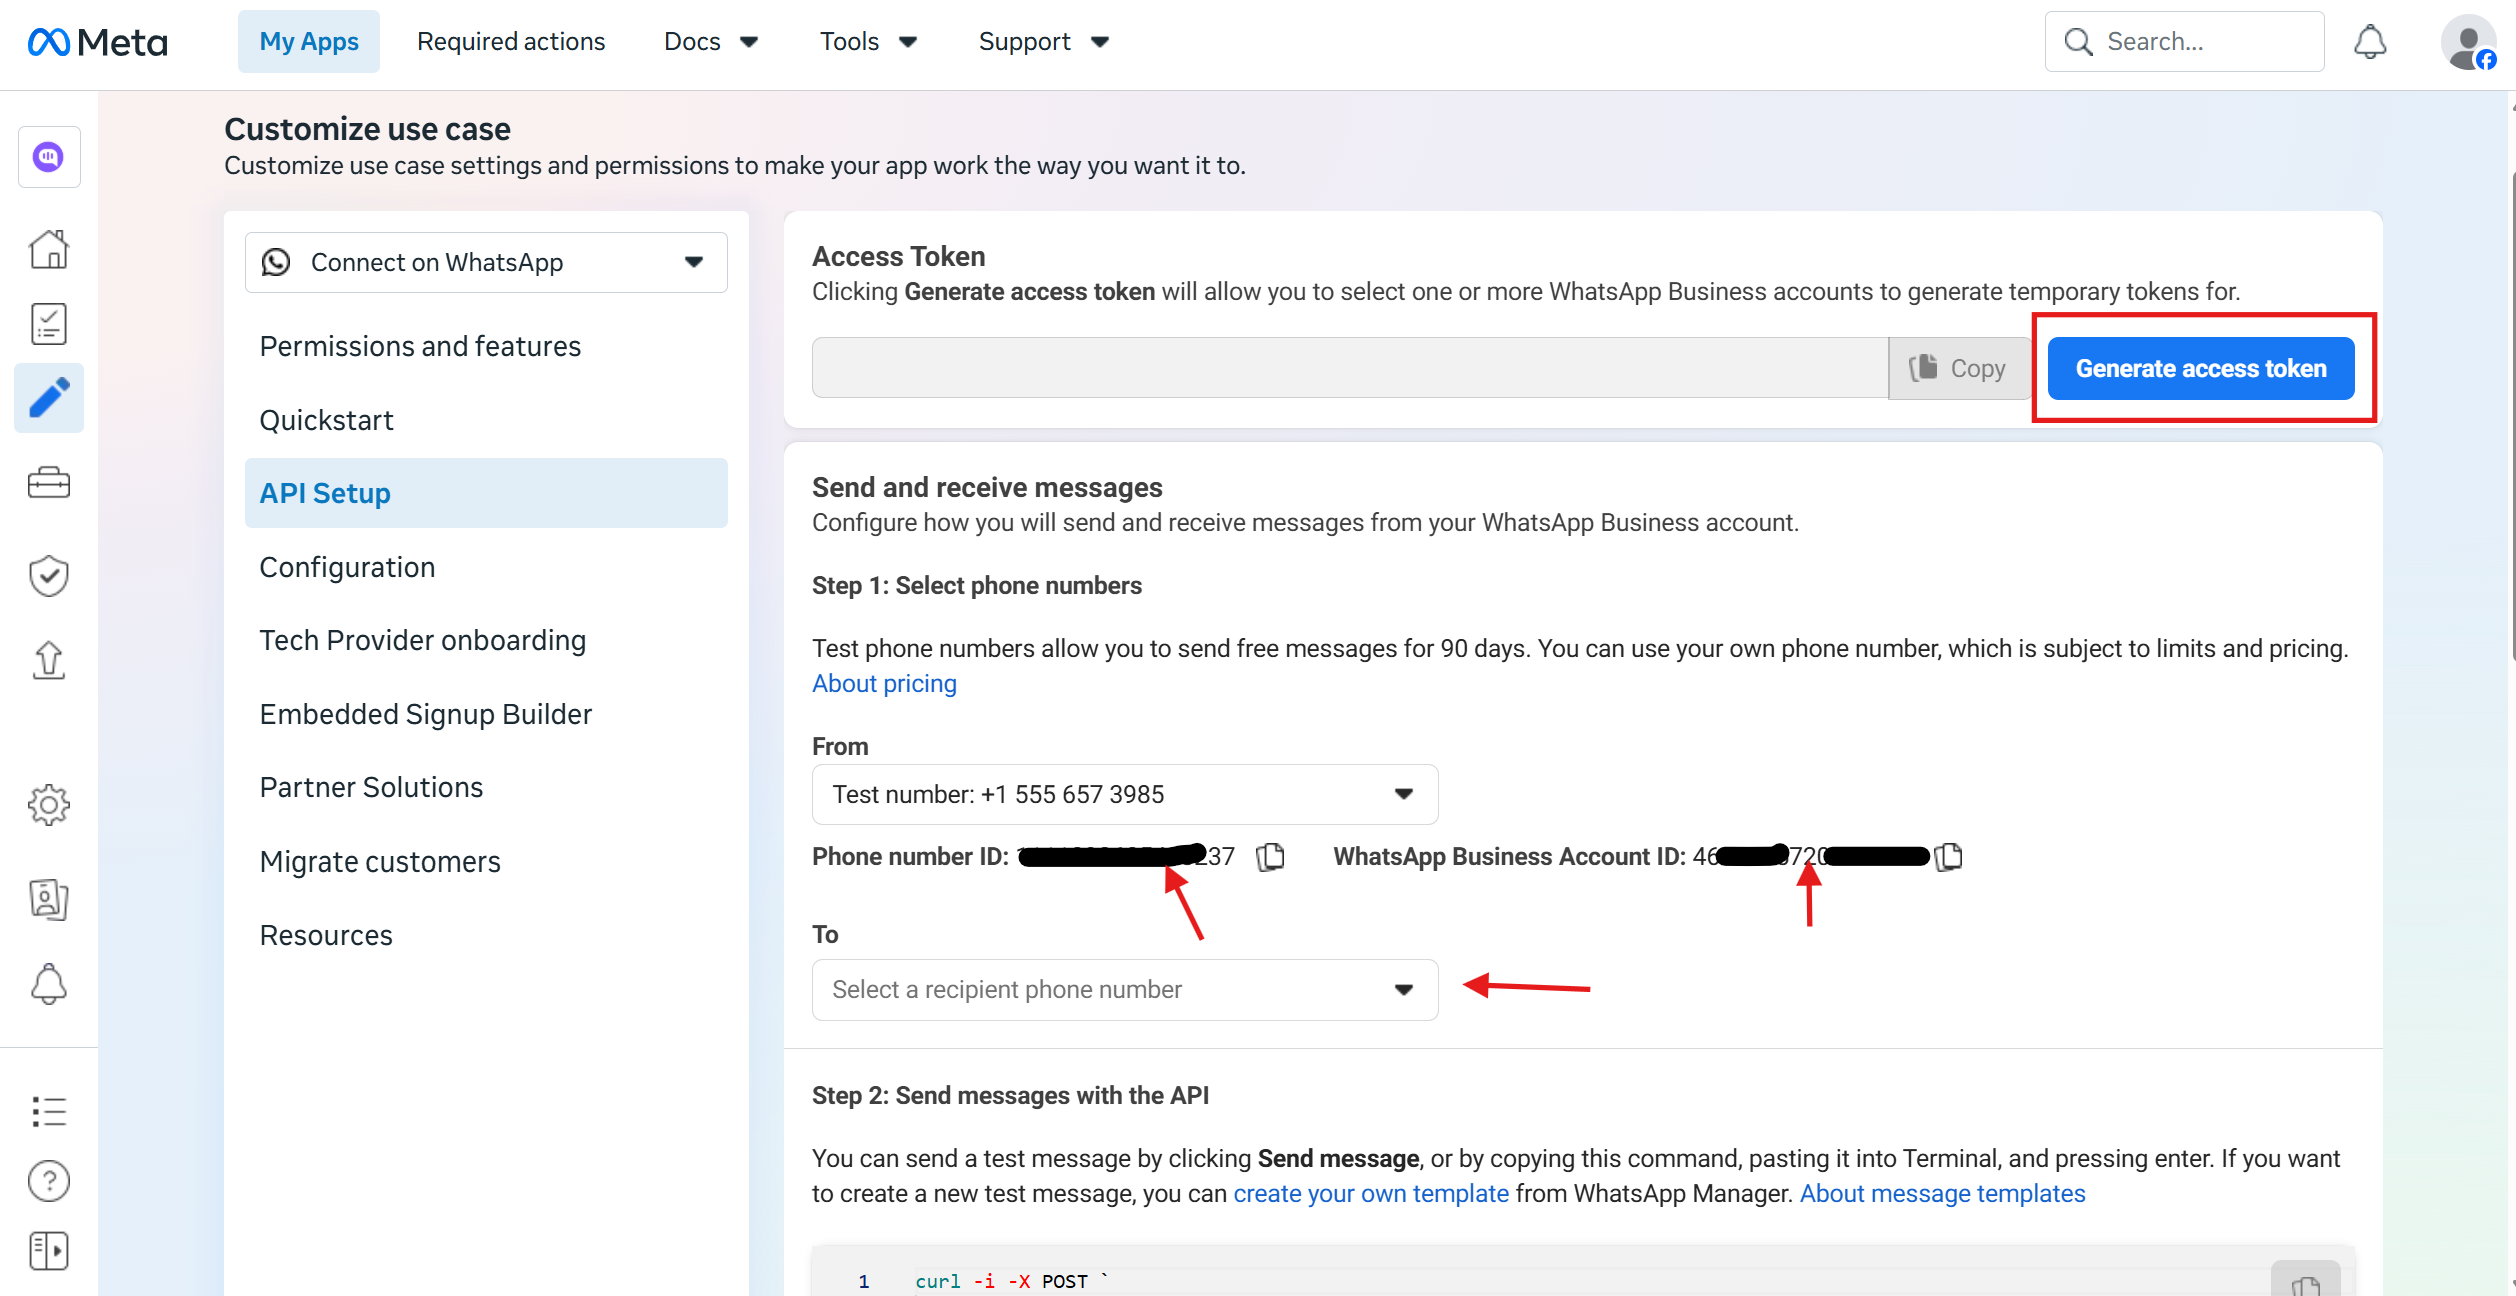2516x1296 pixels.
Task: Open Partner Solutions
Action: coord(371,787)
